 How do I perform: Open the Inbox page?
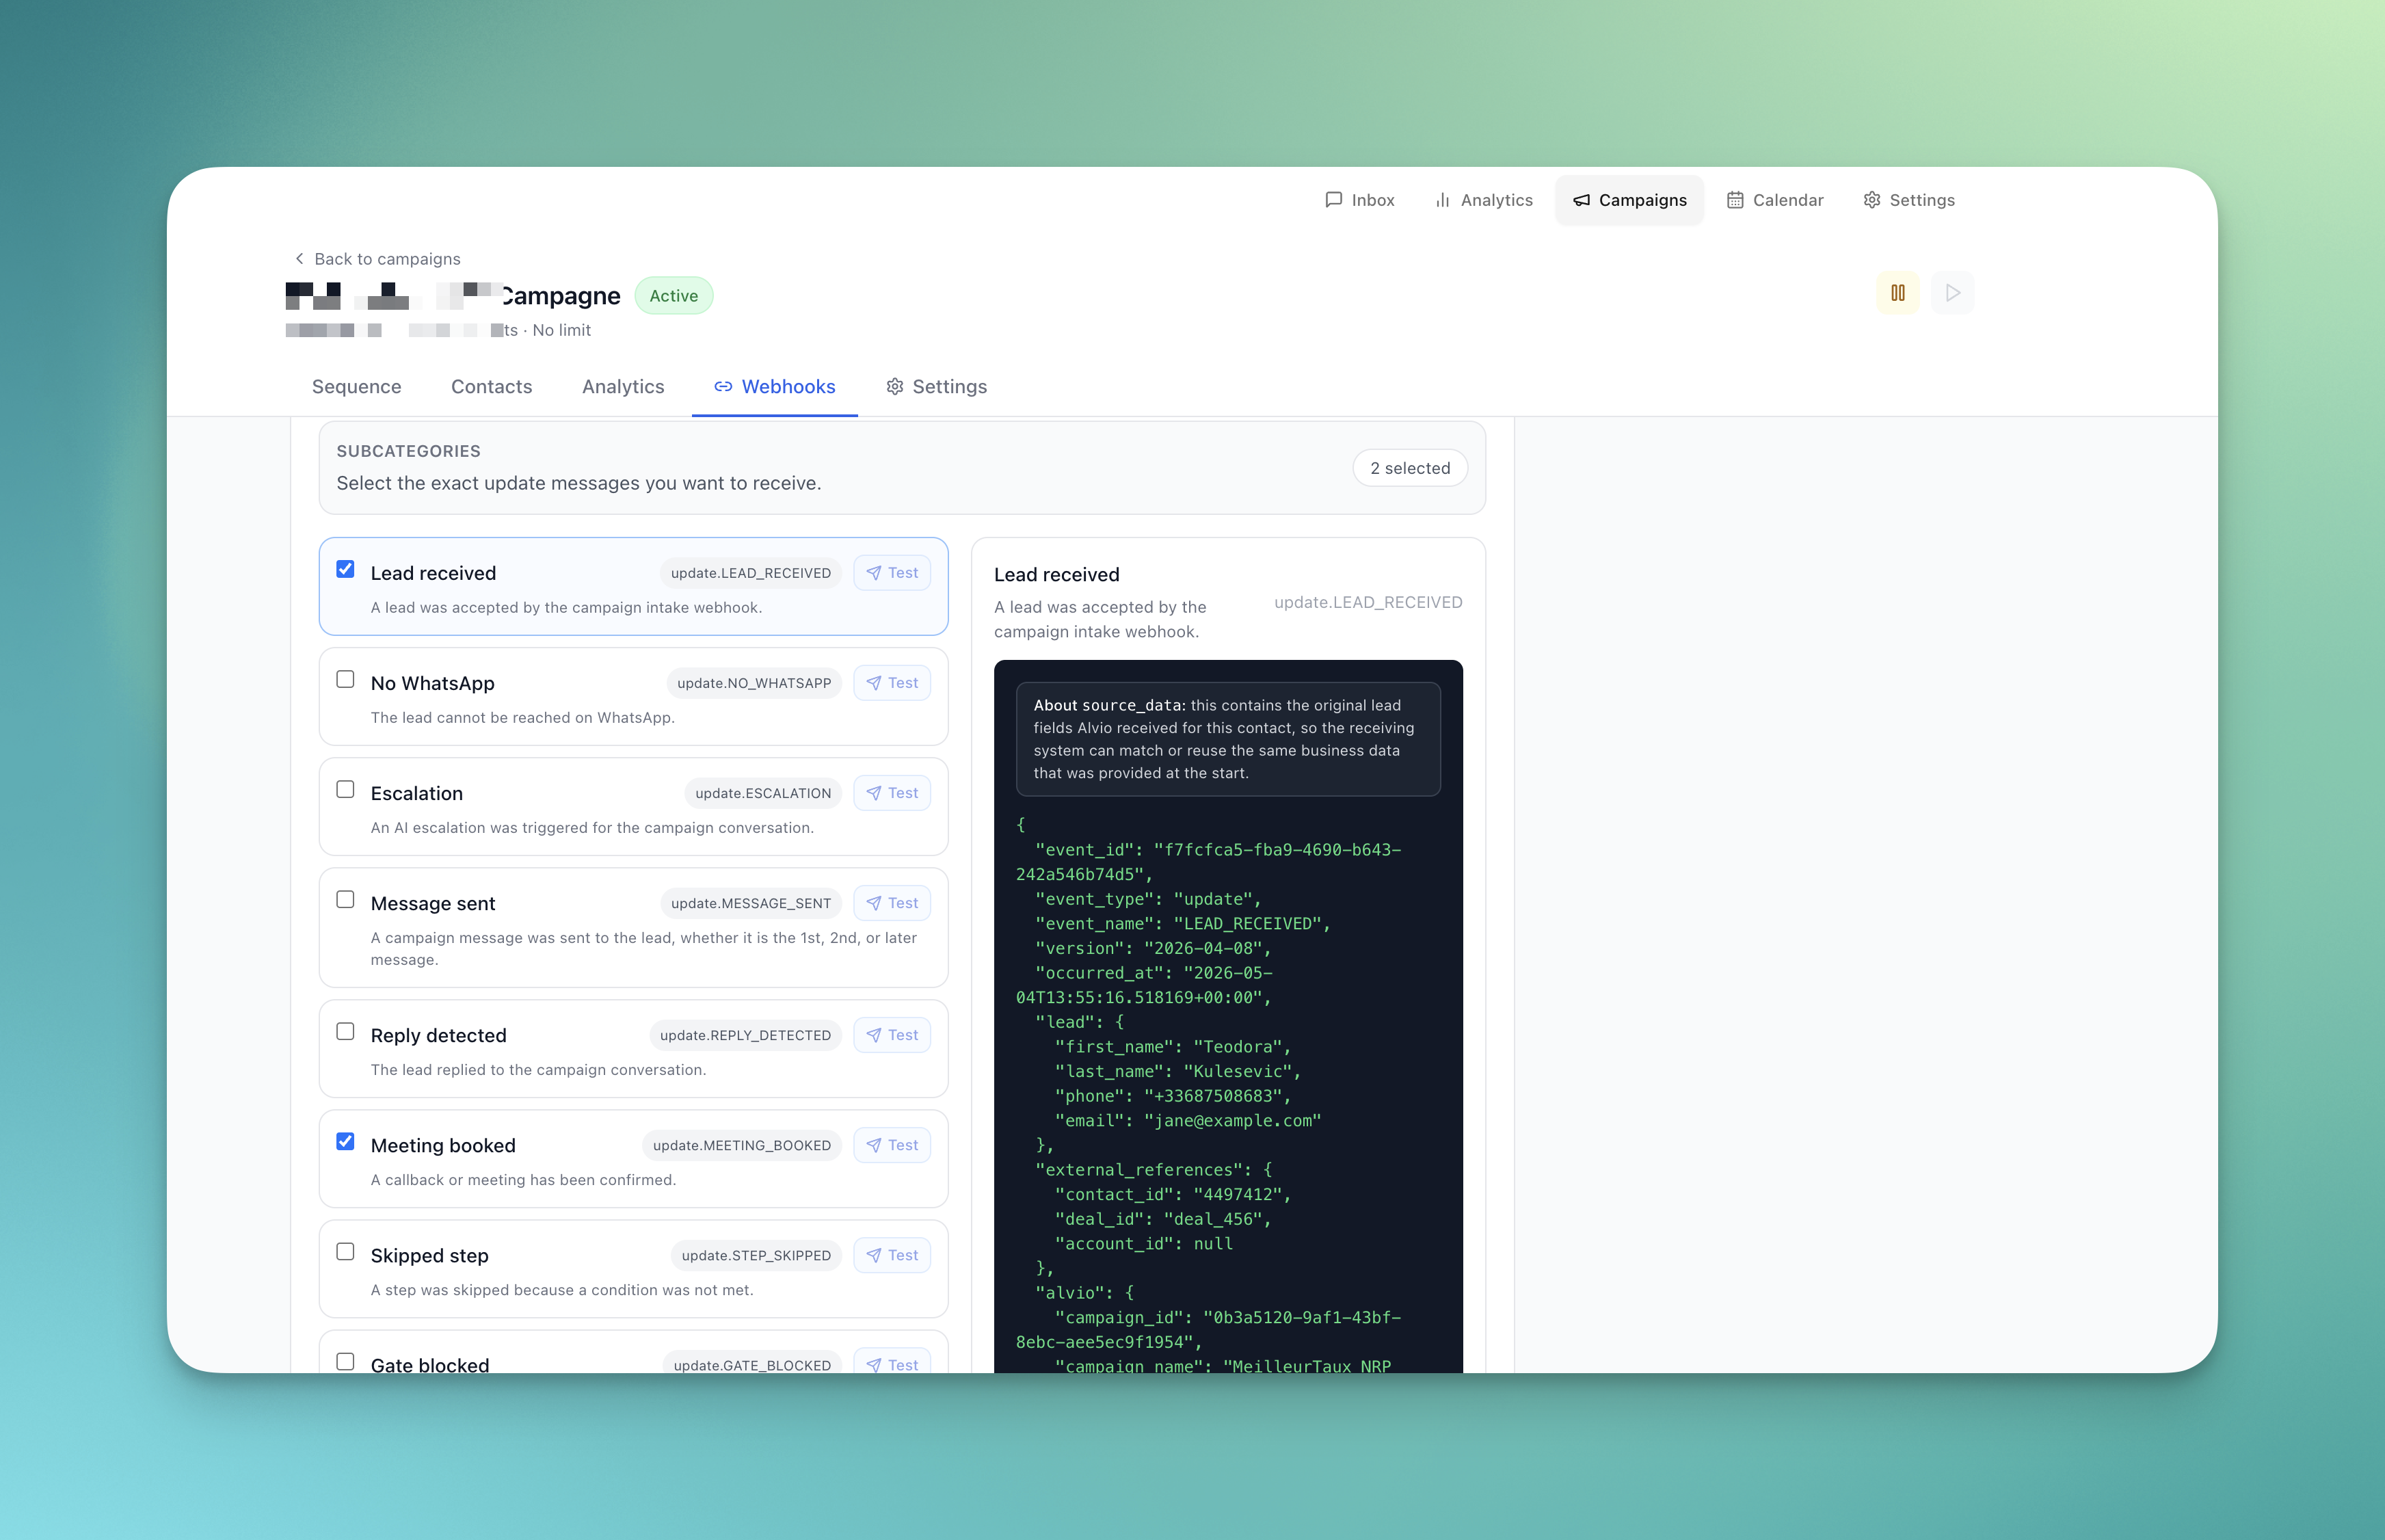tap(1359, 200)
